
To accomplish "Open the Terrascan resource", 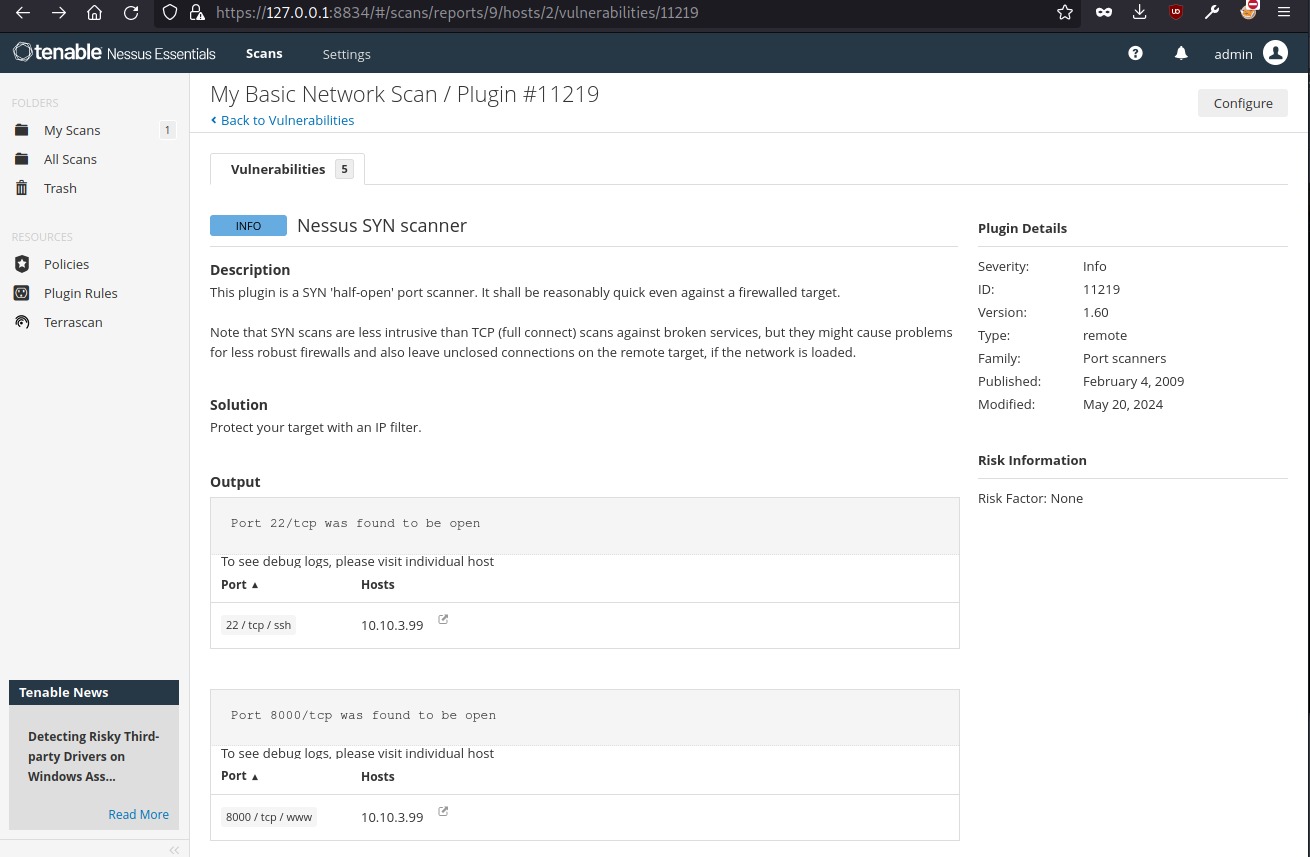I will (72, 322).
